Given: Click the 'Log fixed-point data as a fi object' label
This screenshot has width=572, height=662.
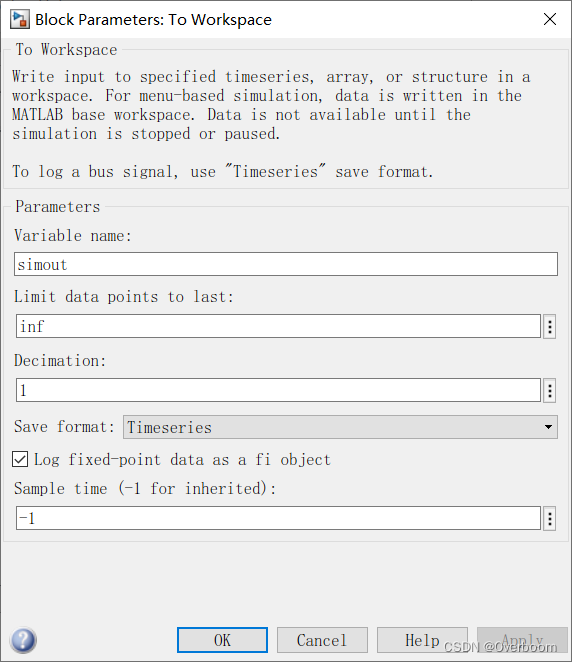Looking at the screenshot, I should coord(182,459).
